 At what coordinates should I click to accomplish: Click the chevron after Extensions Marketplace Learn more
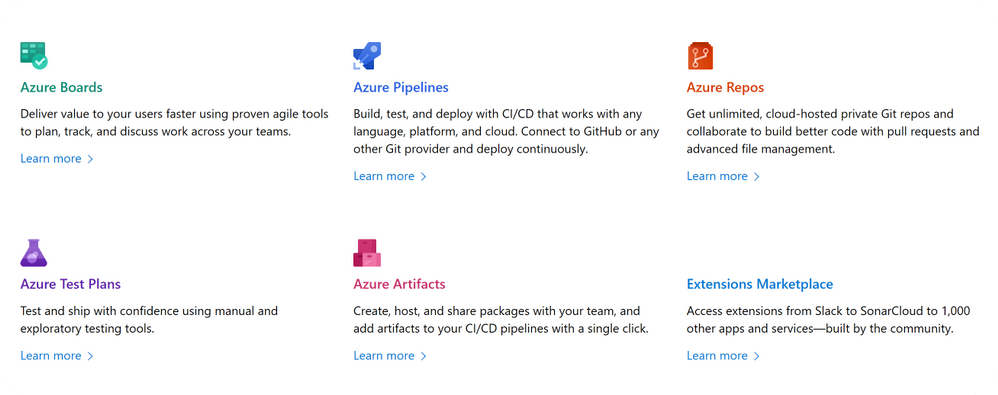tap(756, 356)
